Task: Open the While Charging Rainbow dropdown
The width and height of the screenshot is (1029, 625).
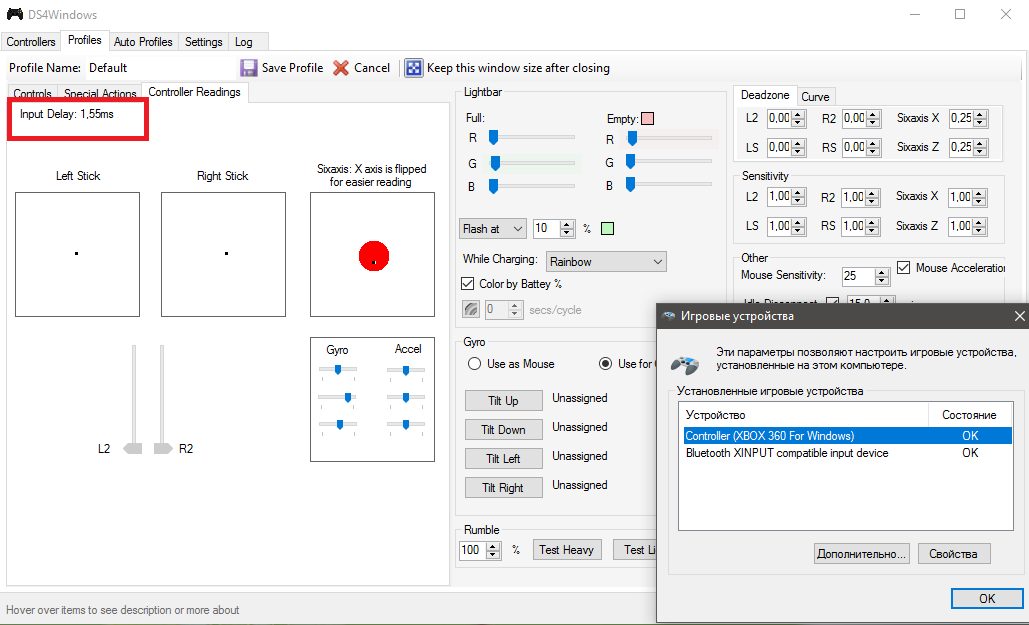Action: pyautogui.click(x=606, y=261)
